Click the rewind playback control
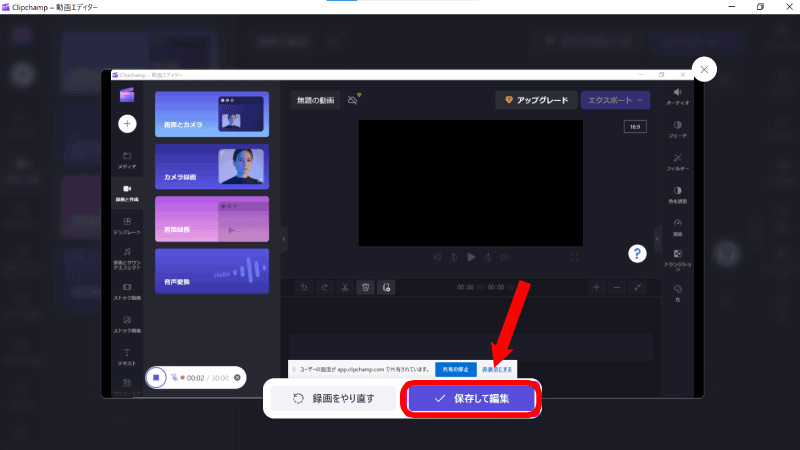The height and width of the screenshot is (450, 800). [x=454, y=257]
